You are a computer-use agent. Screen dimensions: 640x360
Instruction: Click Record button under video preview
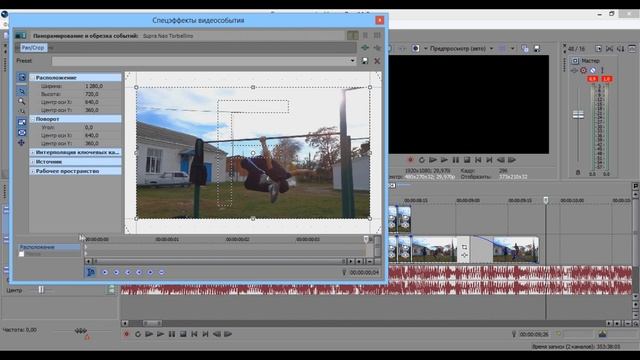pyautogui.click(x=410, y=160)
